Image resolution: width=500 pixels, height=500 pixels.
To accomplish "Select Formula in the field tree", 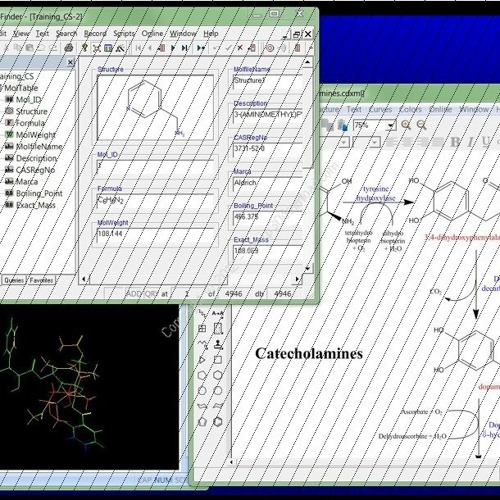I will pyautogui.click(x=30, y=123).
